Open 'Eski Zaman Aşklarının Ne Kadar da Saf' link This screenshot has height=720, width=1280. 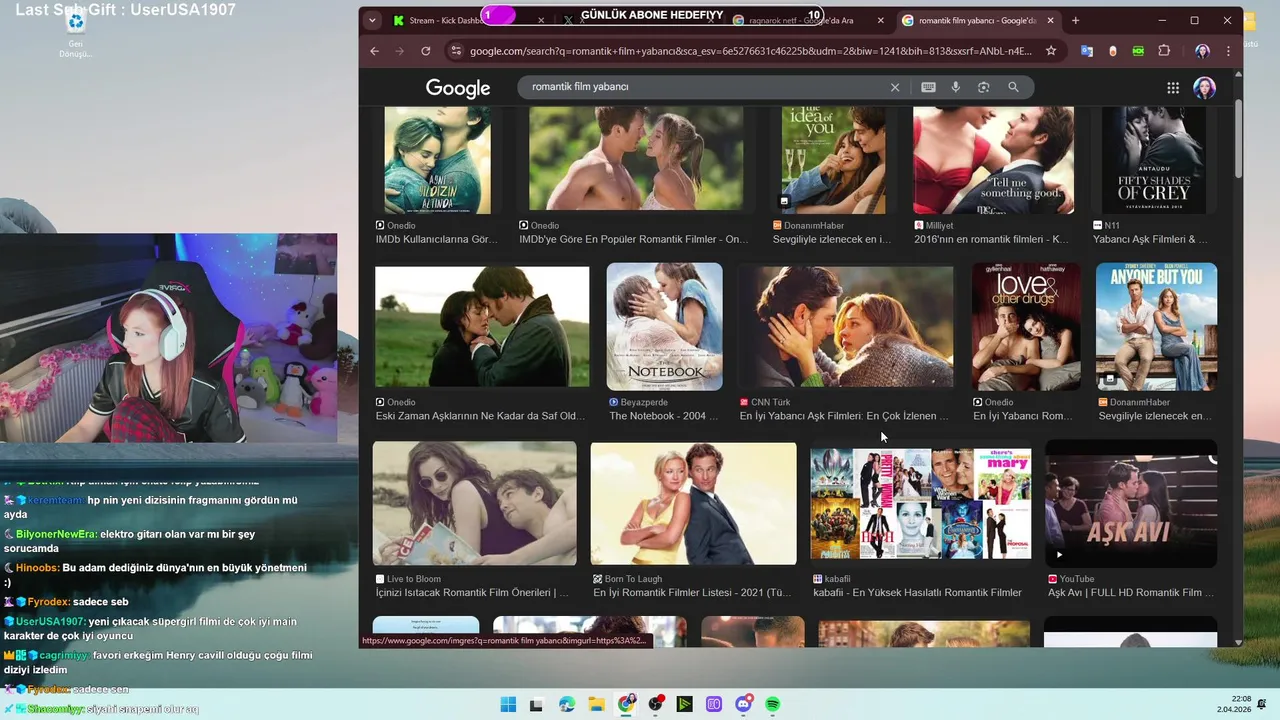(480, 416)
